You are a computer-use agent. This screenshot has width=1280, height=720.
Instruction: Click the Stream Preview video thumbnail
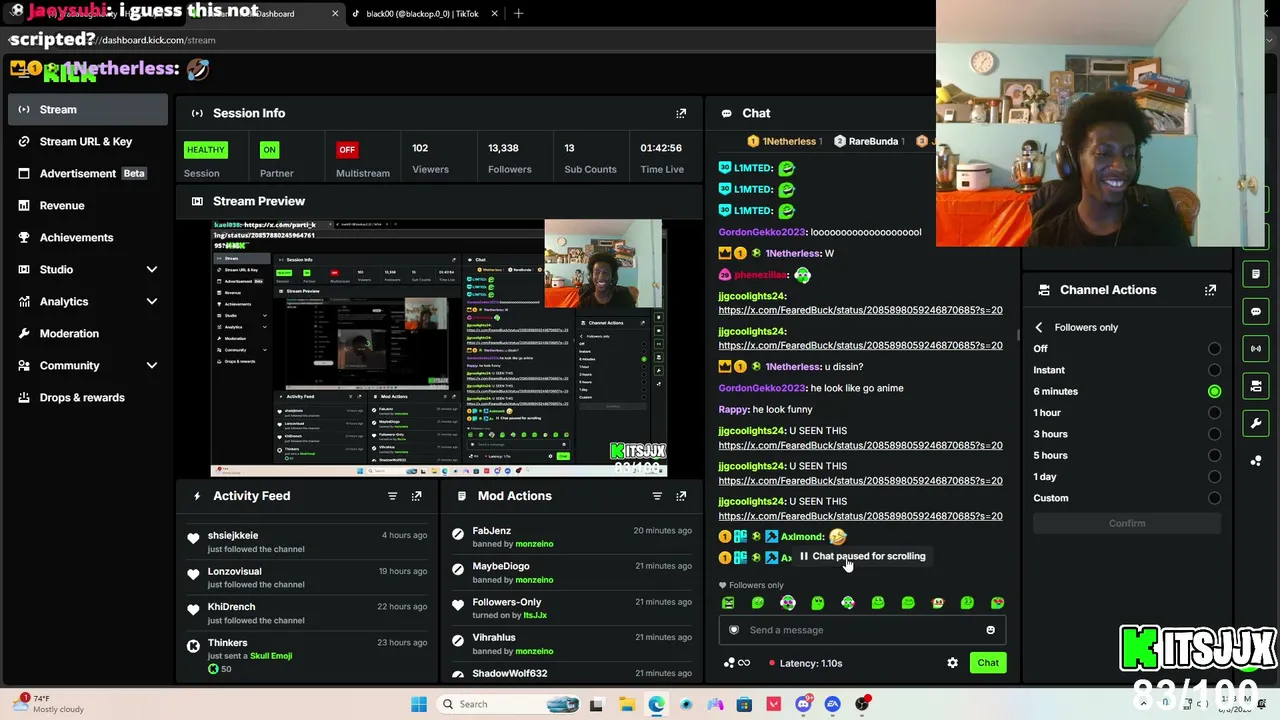[x=439, y=348]
